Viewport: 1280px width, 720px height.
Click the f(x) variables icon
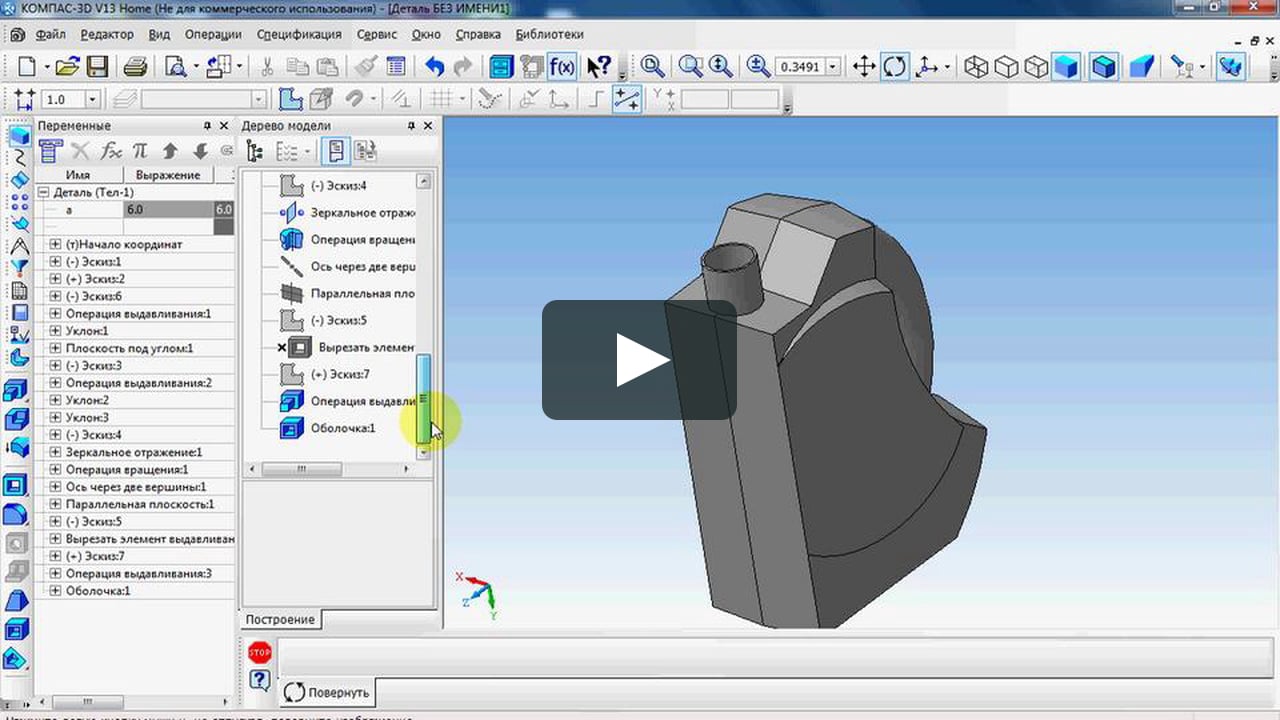pos(562,67)
